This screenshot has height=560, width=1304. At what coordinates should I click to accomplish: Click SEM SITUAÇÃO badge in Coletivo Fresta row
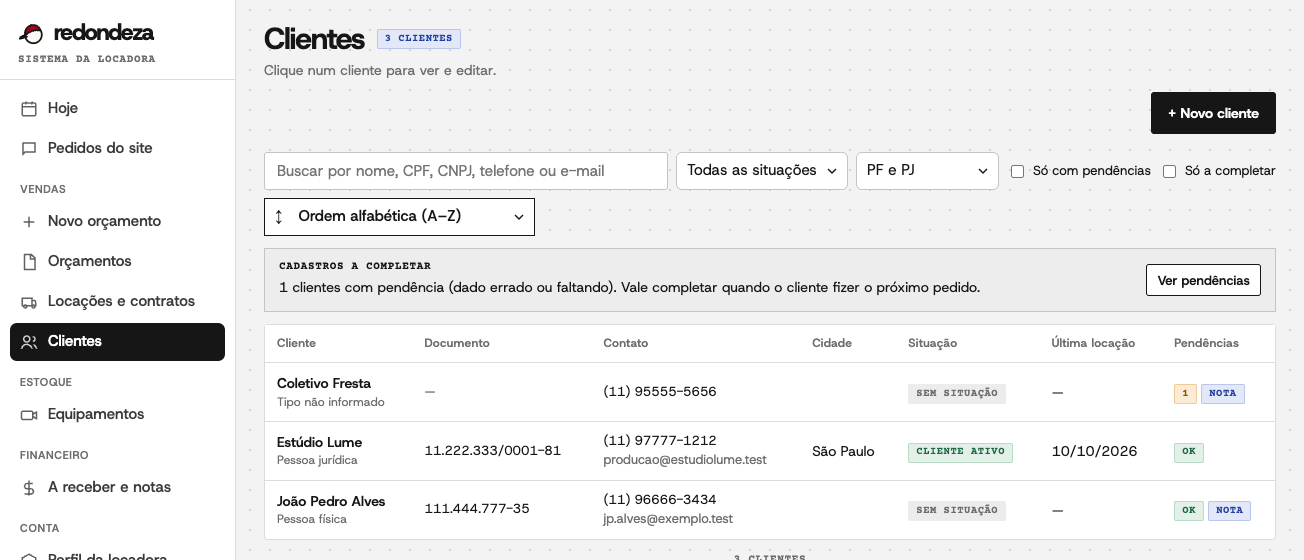[957, 393]
